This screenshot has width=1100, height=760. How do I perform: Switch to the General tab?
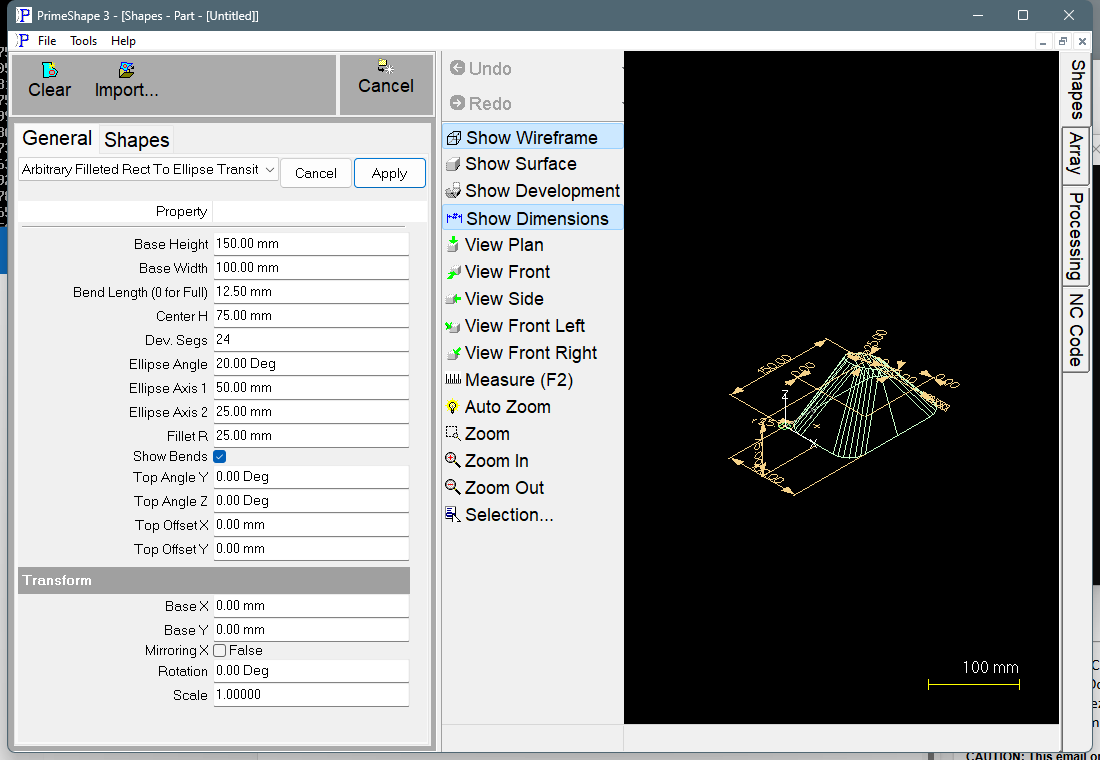57,138
